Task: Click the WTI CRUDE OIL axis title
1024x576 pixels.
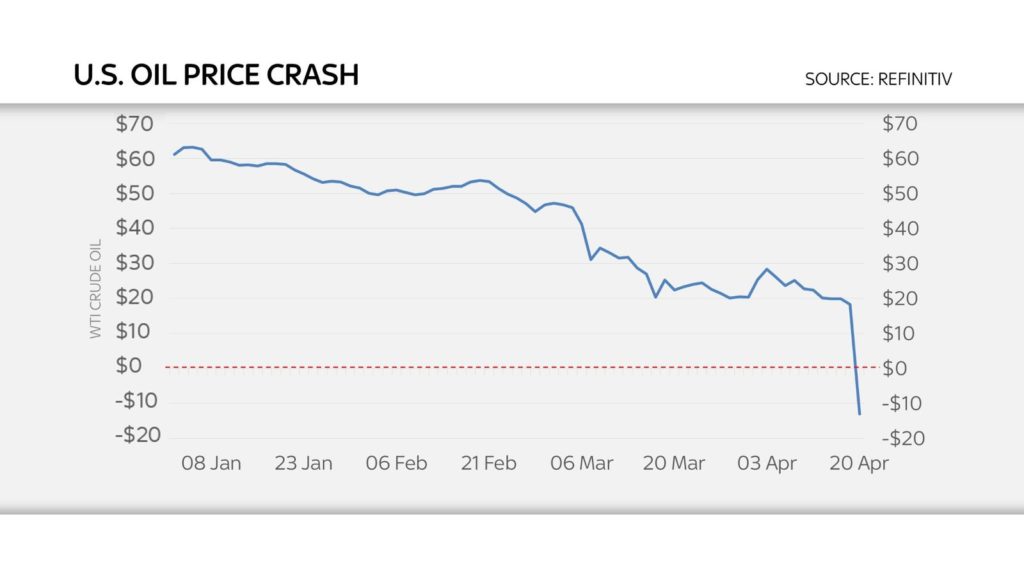Action: (95, 289)
